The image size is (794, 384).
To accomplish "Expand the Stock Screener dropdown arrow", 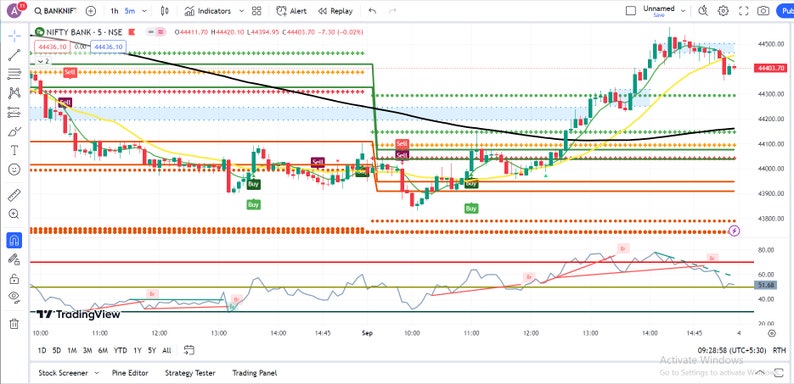I will point(97,373).
